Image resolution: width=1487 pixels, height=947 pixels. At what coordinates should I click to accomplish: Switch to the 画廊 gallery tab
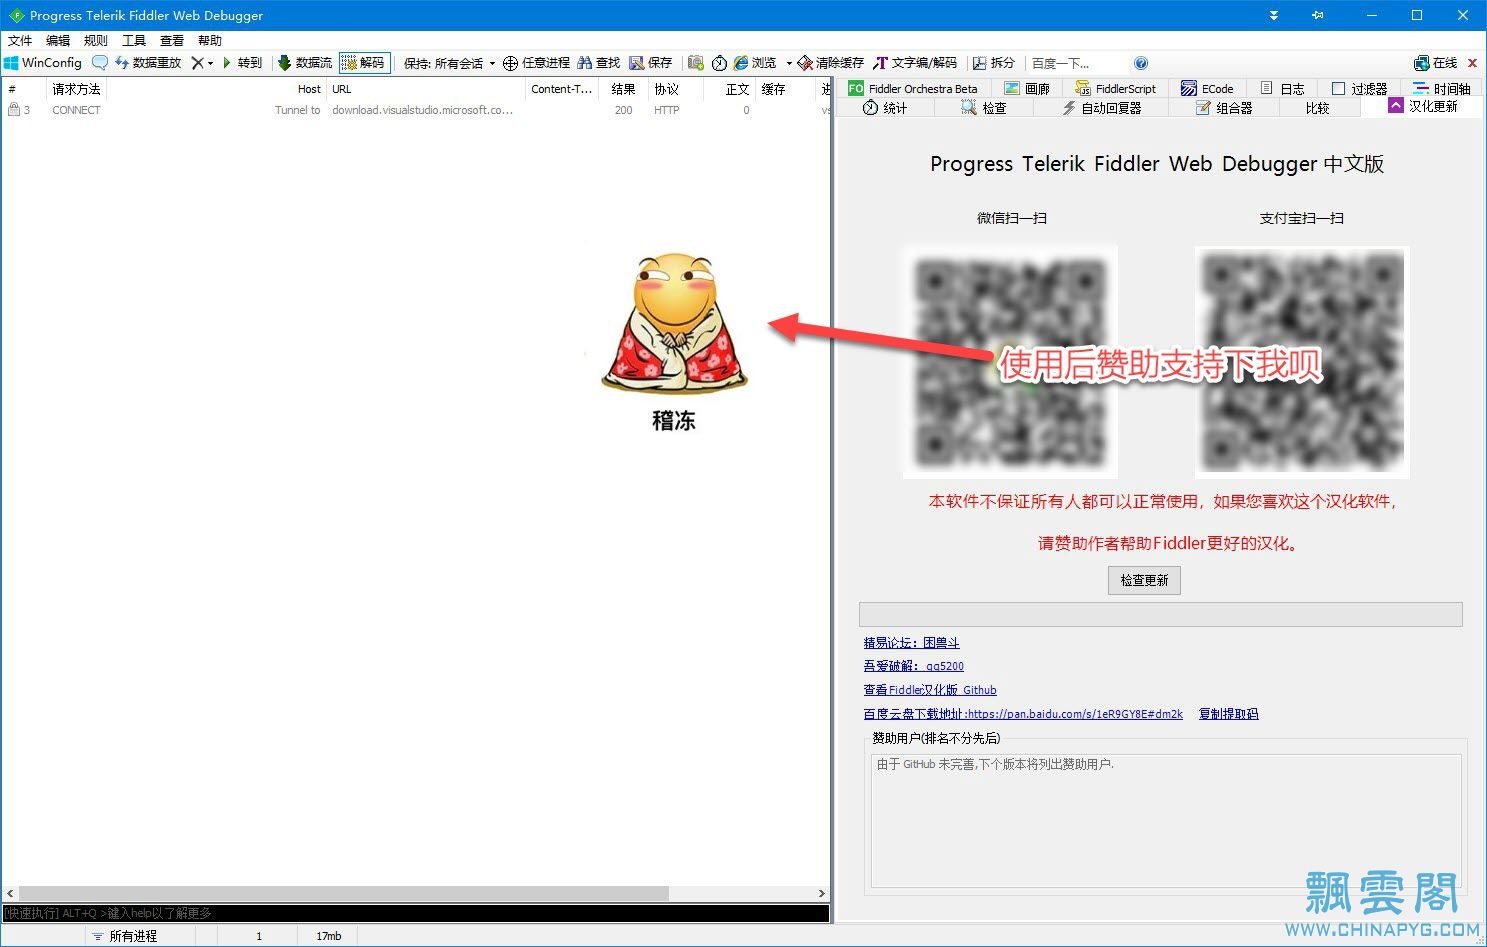click(1028, 88)
